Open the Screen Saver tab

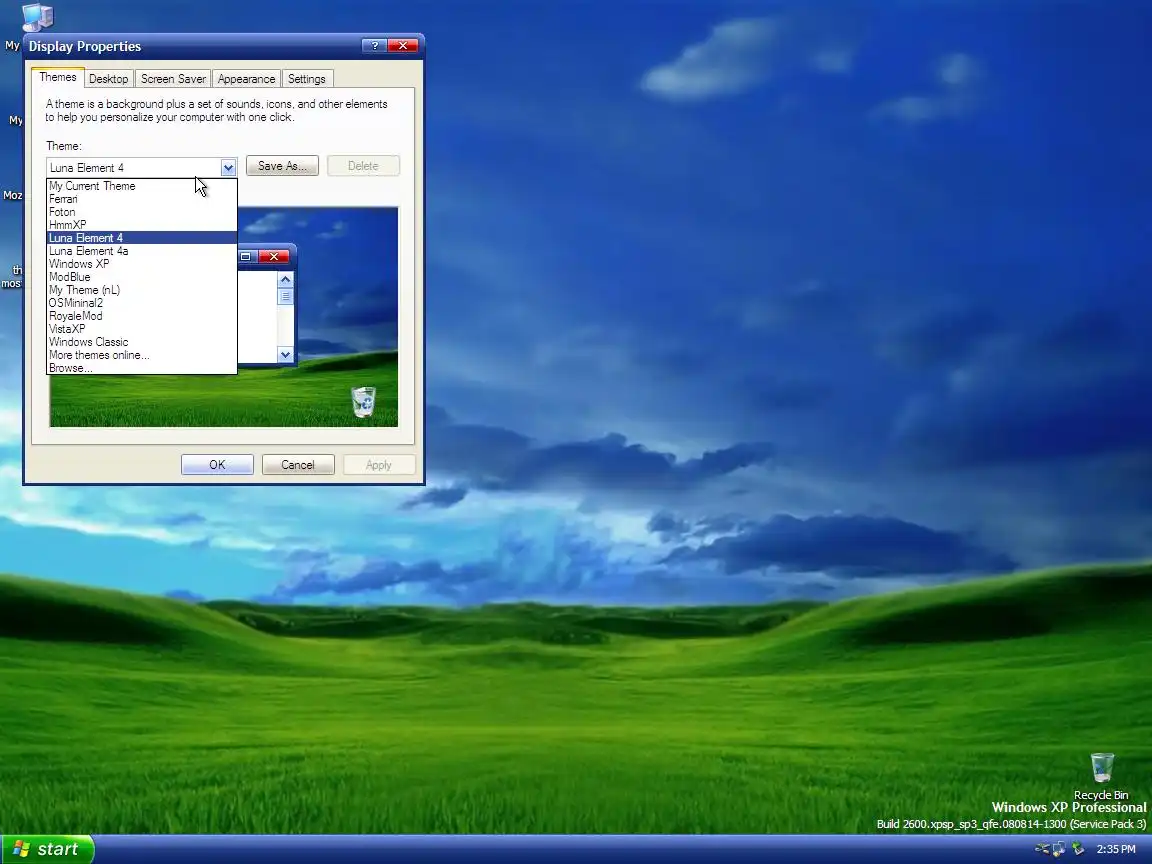173,79
